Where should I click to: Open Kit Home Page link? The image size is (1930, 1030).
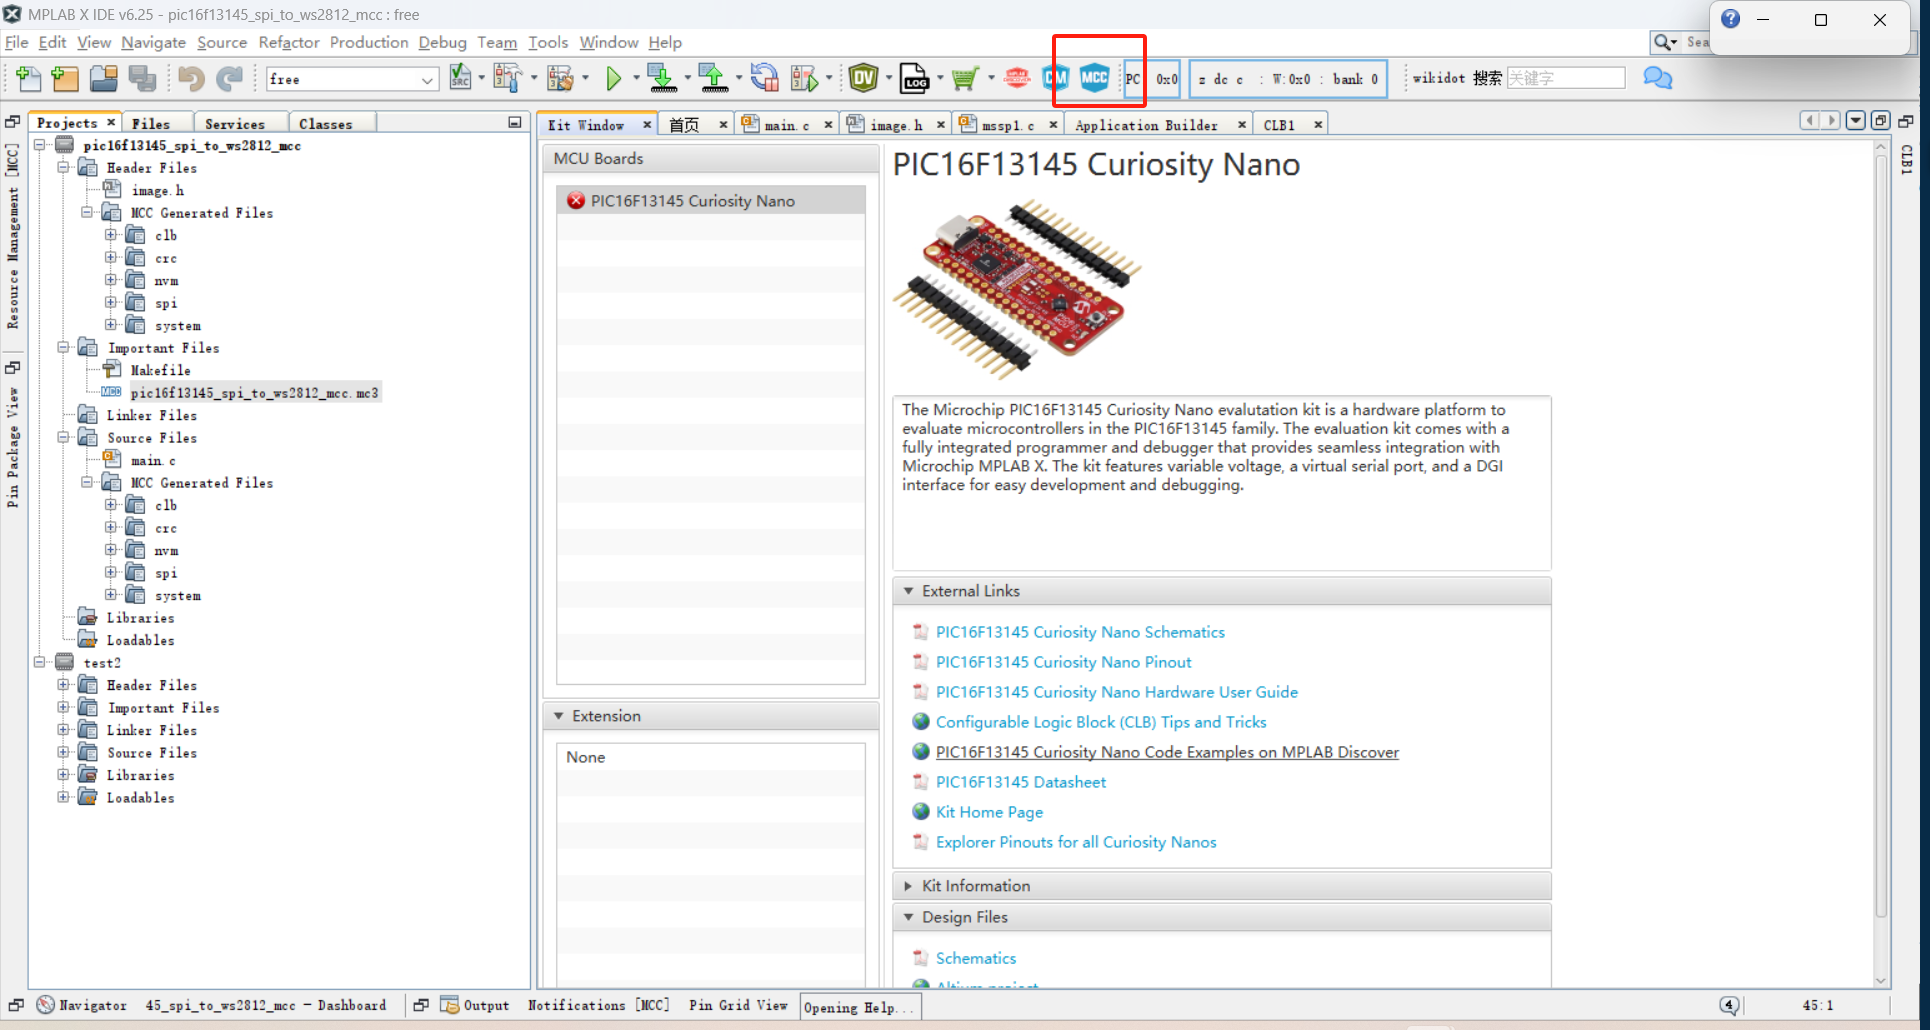pyautogui.click(x=989, y=812)
